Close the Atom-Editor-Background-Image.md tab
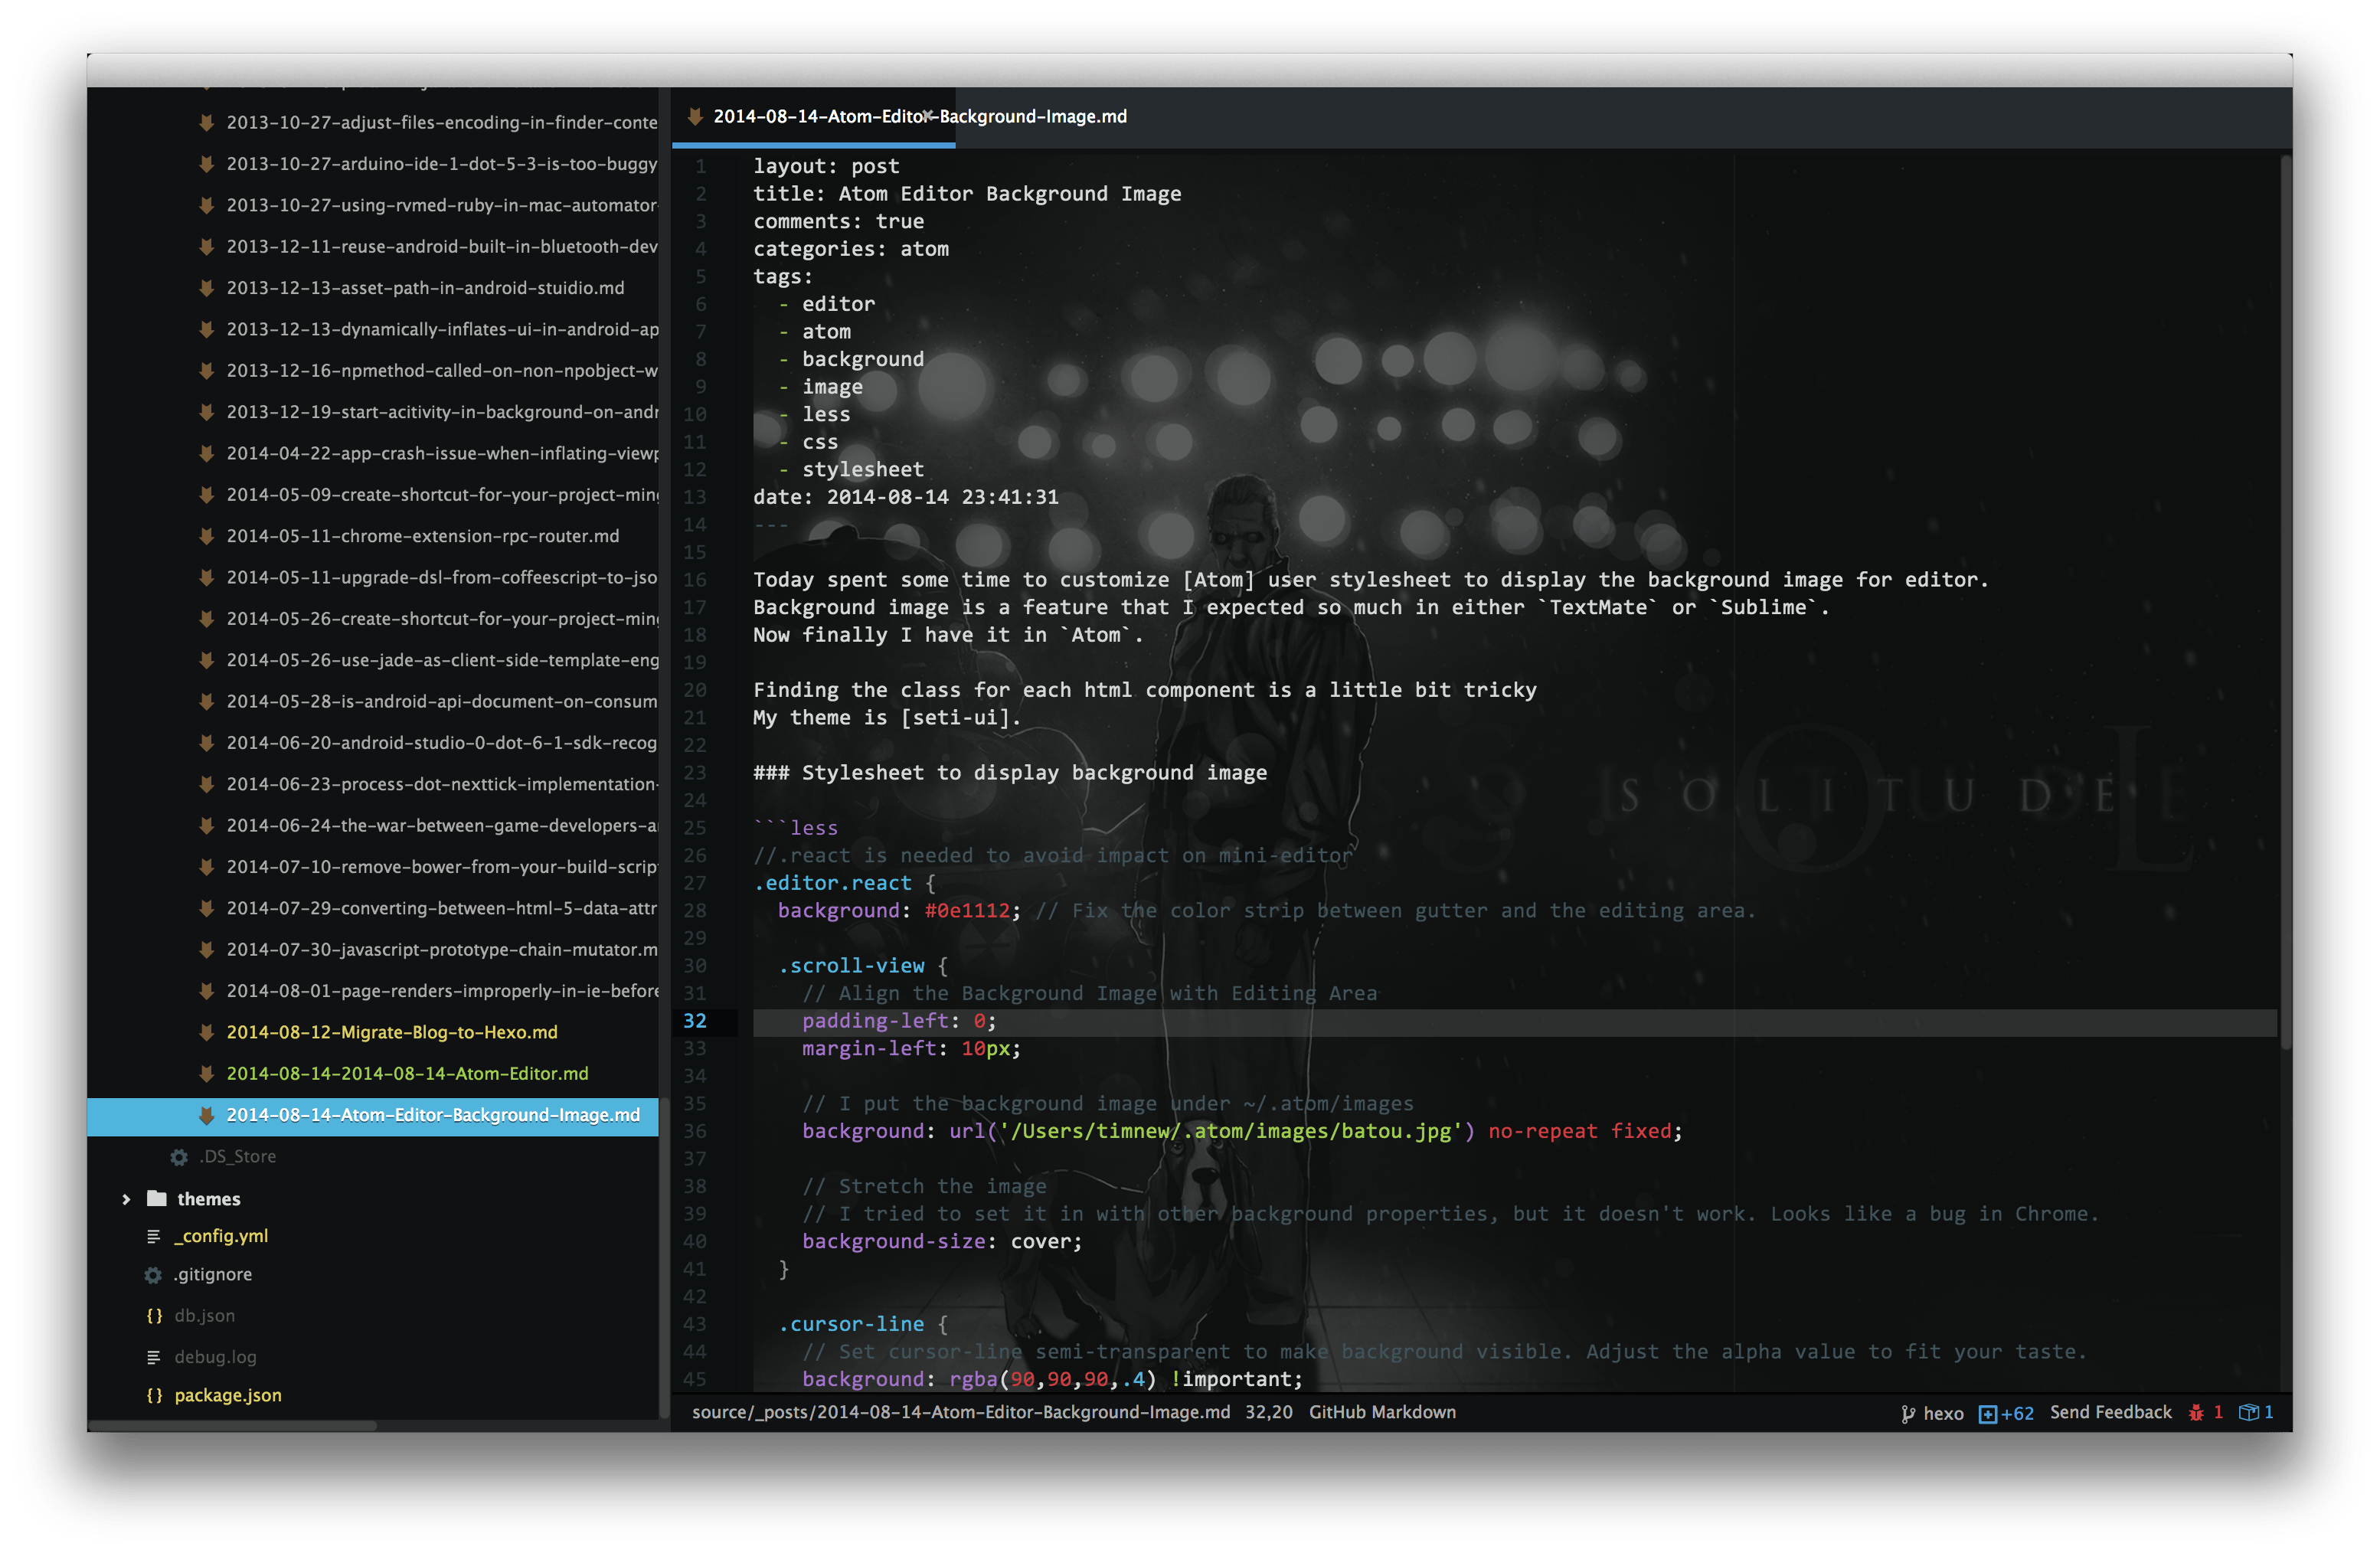Image resolution: width=2380 pixels, height=1553 pixels. coord(928,116)
